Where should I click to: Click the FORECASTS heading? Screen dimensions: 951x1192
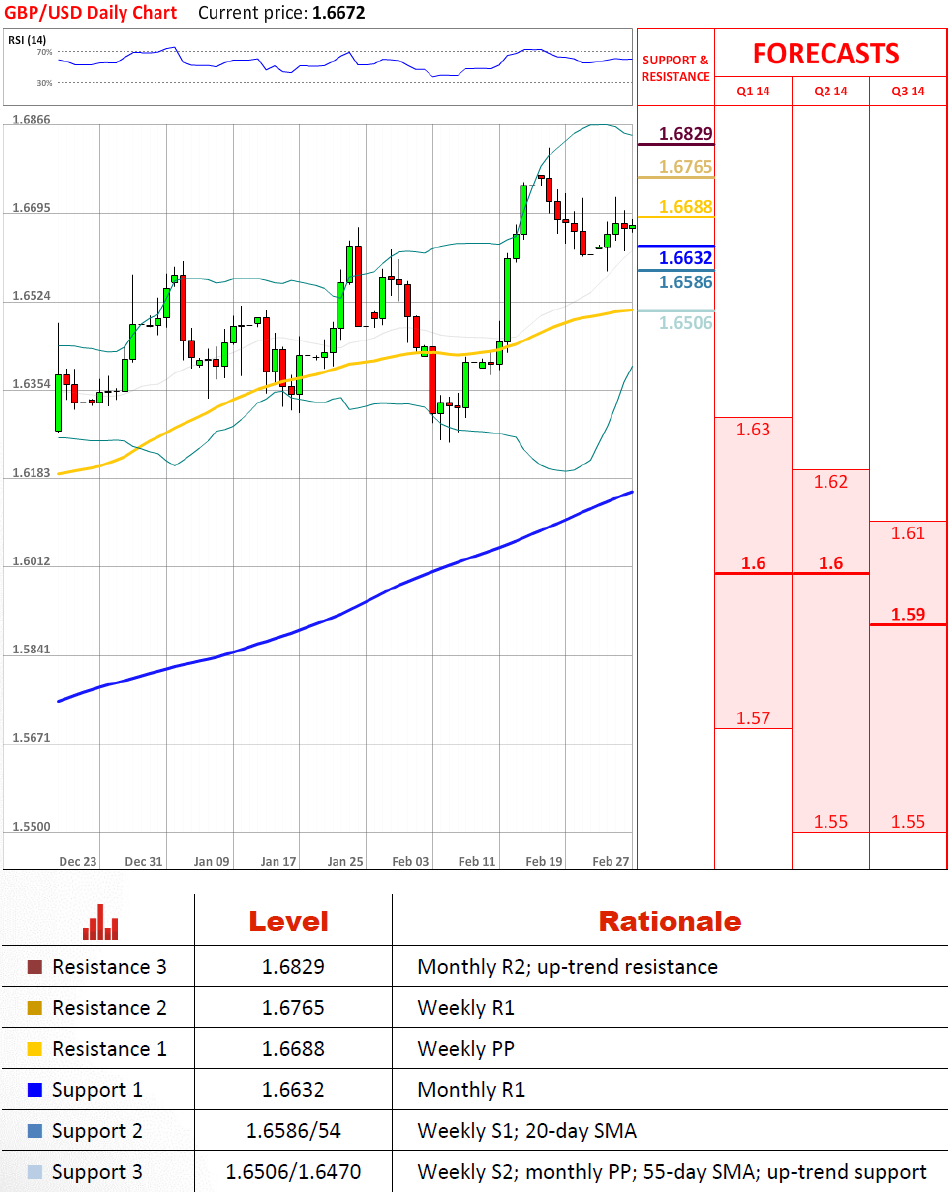[826, 53]
